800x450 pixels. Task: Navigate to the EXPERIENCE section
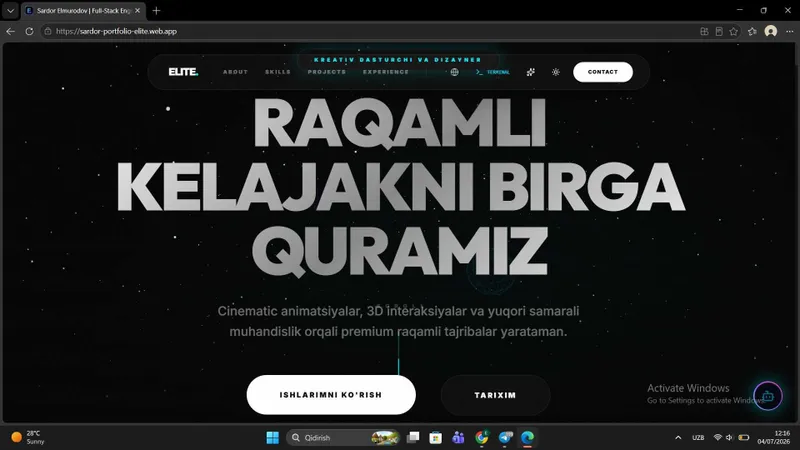point(386,72)
